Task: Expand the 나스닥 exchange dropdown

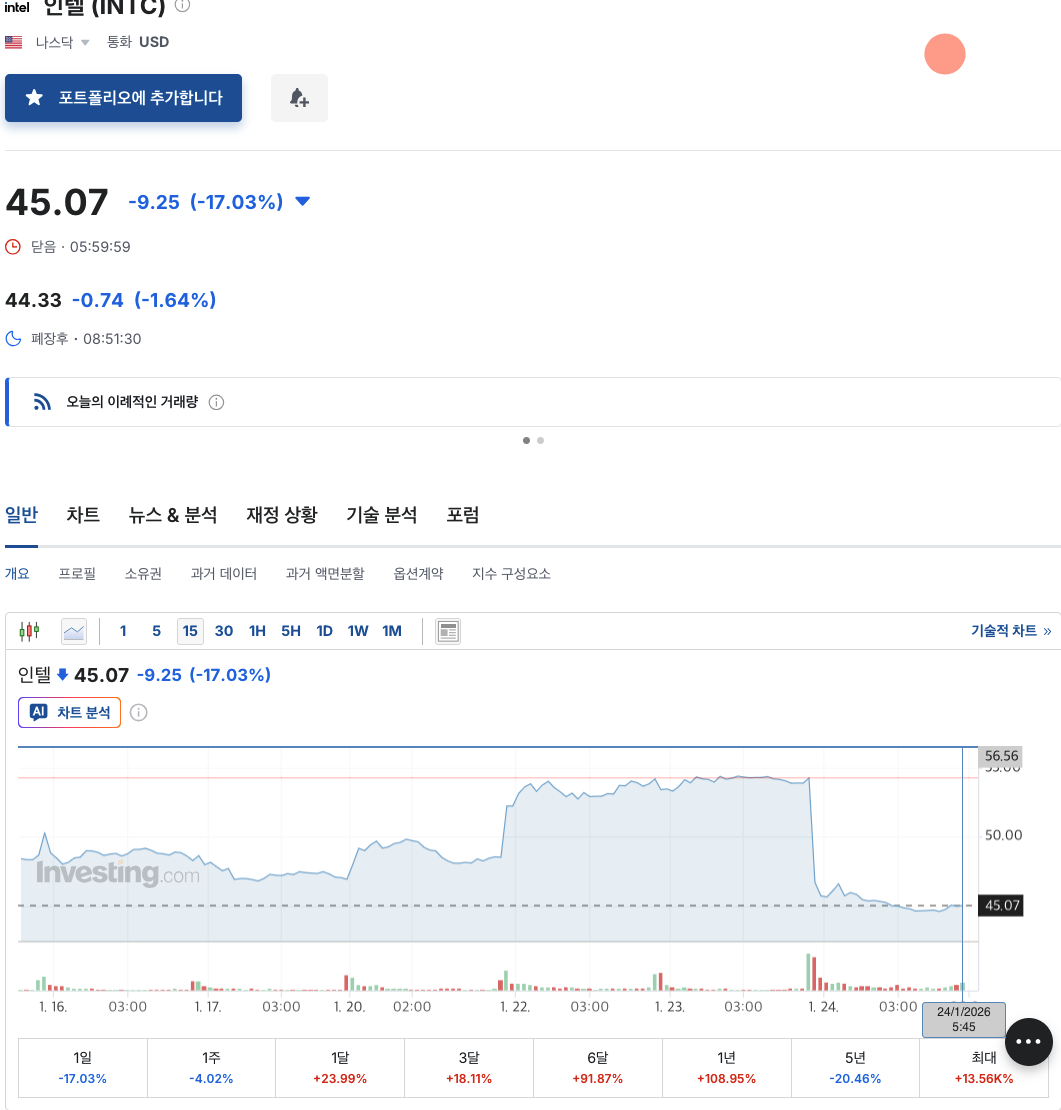Action: pos(63,42)
